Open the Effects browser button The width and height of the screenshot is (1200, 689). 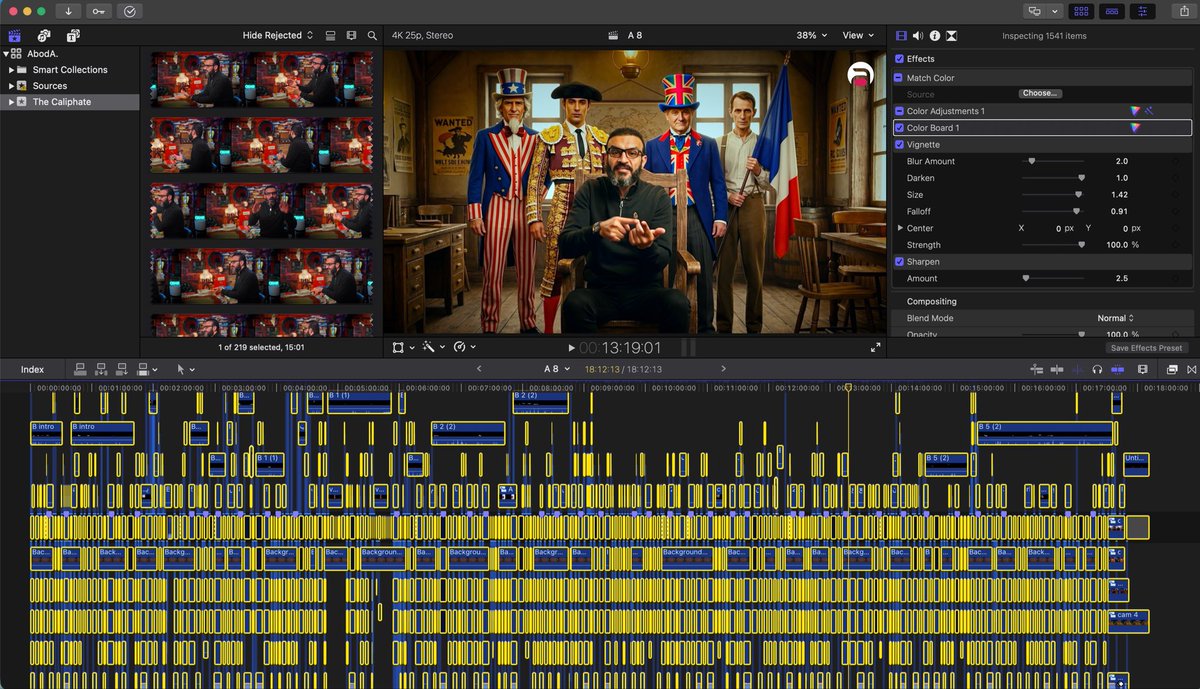pyautogui.click(x=1171, y=369)
